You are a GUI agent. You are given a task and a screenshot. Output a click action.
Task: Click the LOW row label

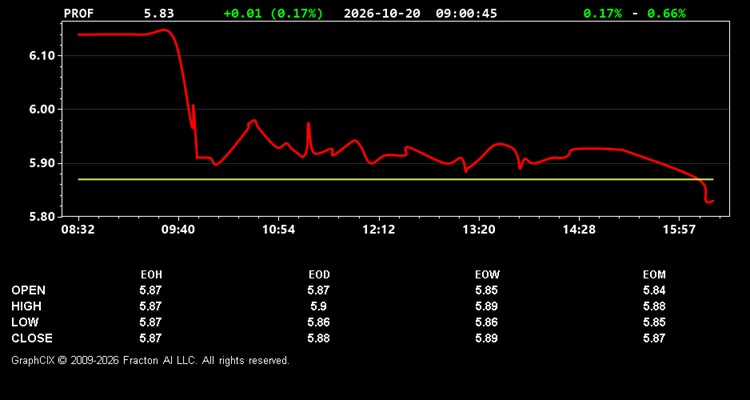pyautogui.click(x=25, y=322)
